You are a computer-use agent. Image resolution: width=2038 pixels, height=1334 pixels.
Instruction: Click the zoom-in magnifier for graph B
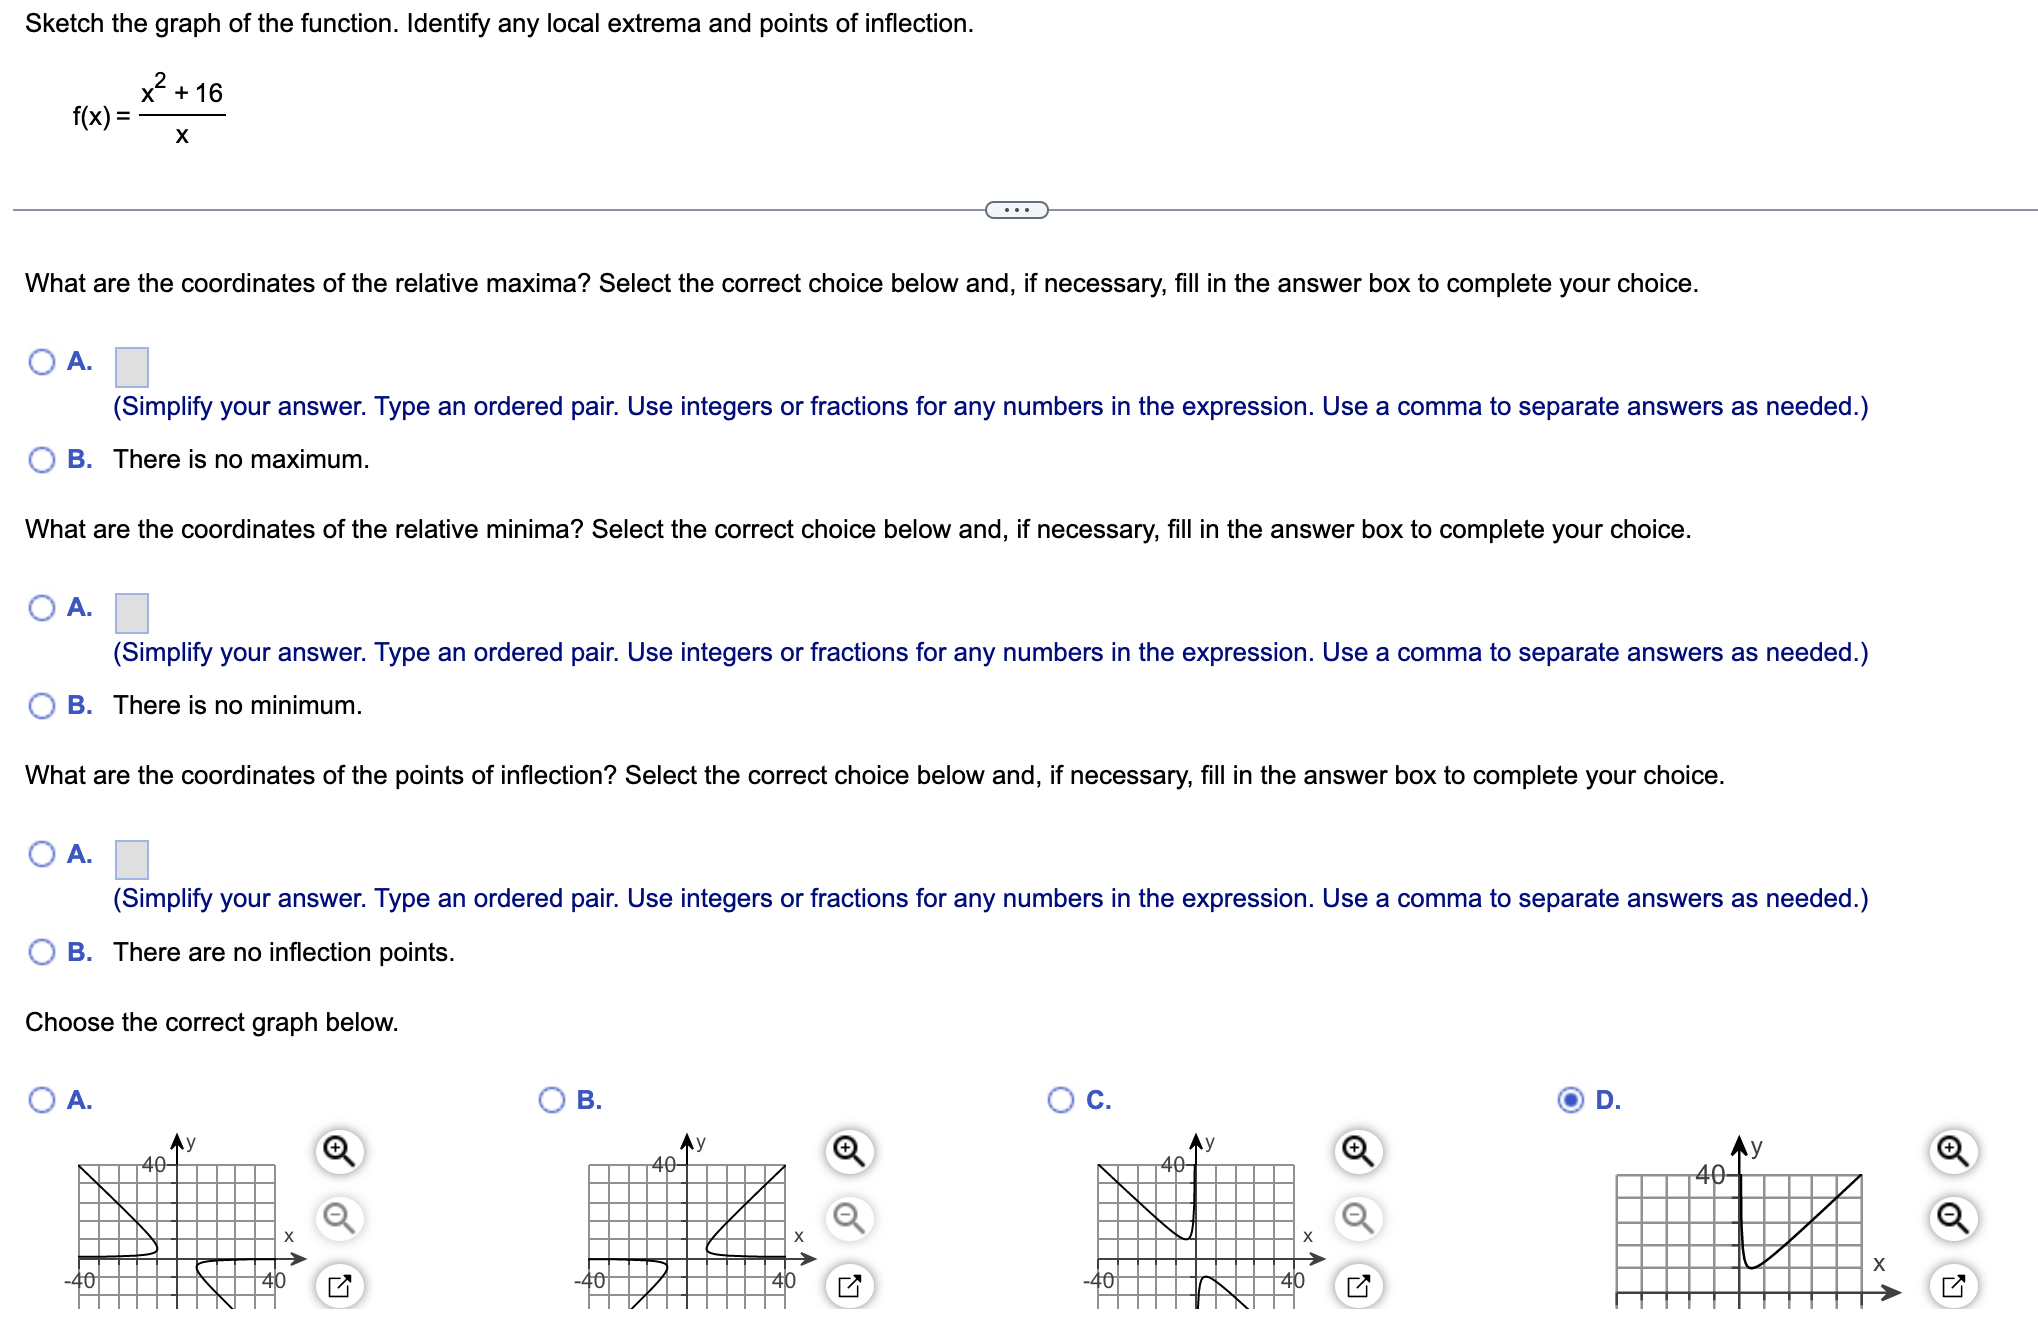[x=848, y=1152]
